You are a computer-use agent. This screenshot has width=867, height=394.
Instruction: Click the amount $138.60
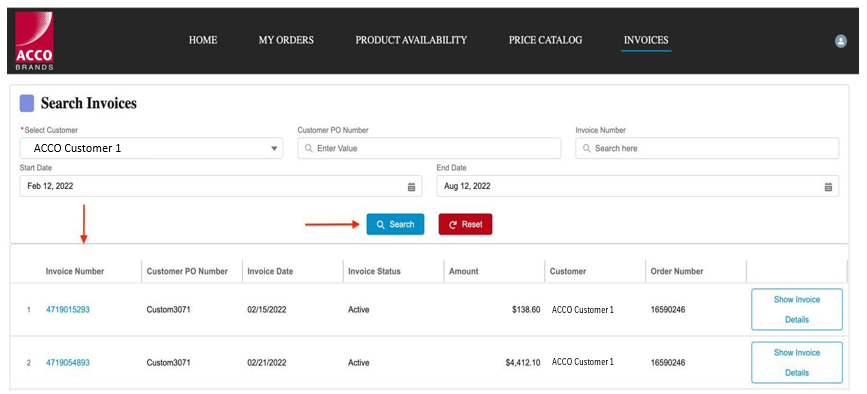click(526, 310)
